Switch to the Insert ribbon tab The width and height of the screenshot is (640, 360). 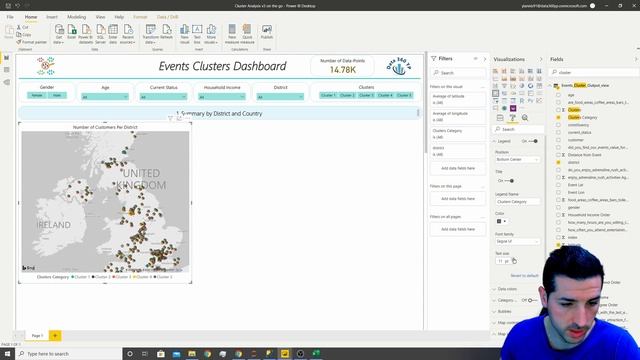(x=52, y=17)
